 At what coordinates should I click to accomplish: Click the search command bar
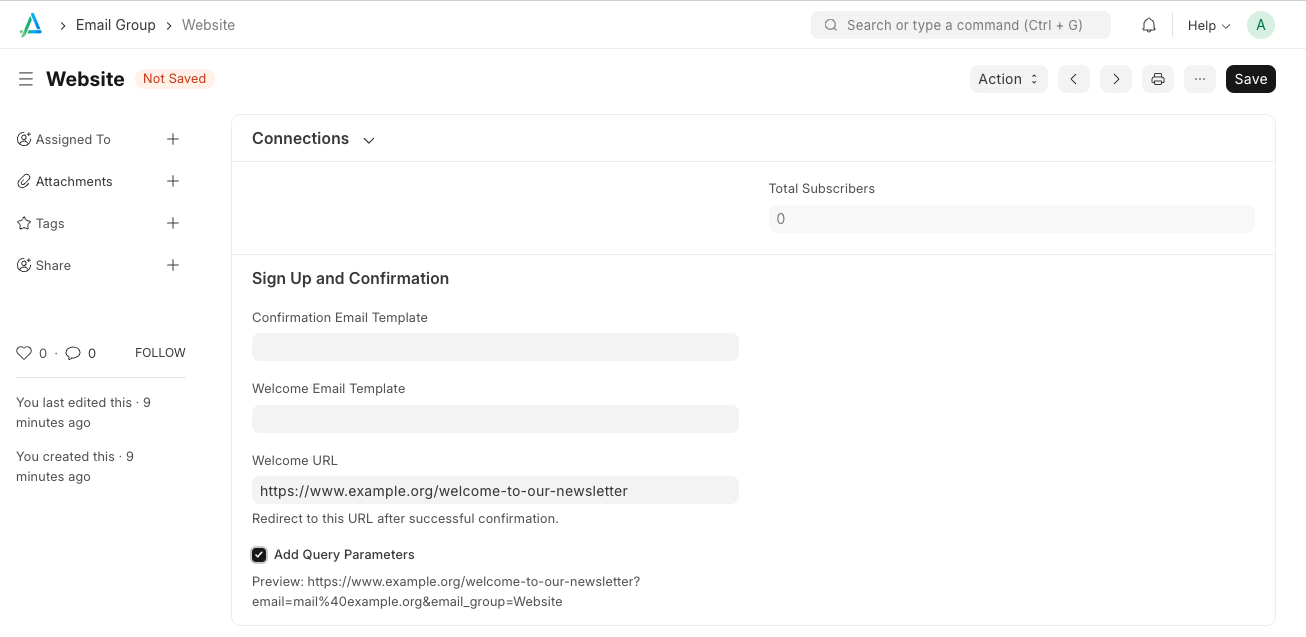tap(960, 25)
